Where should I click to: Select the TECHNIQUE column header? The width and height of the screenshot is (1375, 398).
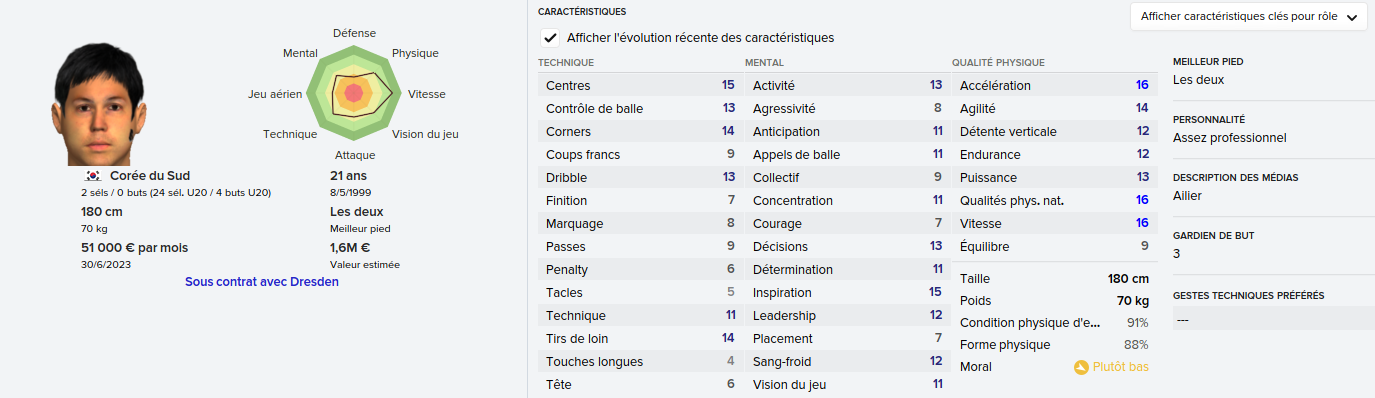[566, 62]
